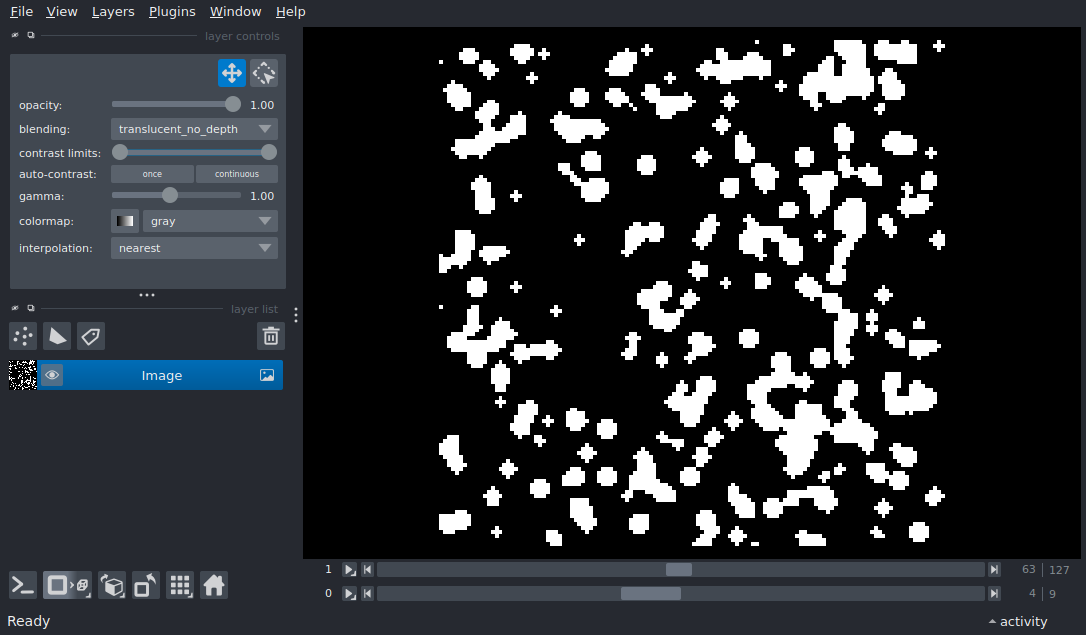Click auto-contrast once button
Viewport: 1086px width, 635px height.
coord(152,174)
